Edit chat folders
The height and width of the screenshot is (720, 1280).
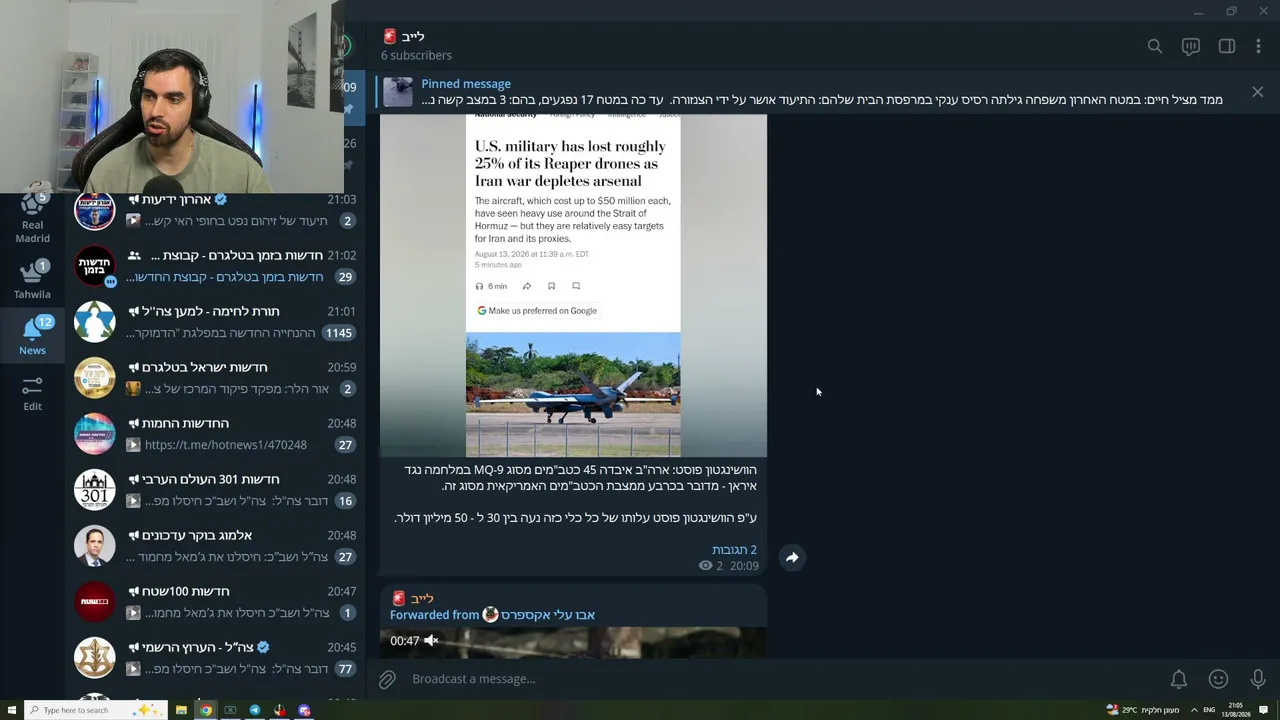click(32, 393)
